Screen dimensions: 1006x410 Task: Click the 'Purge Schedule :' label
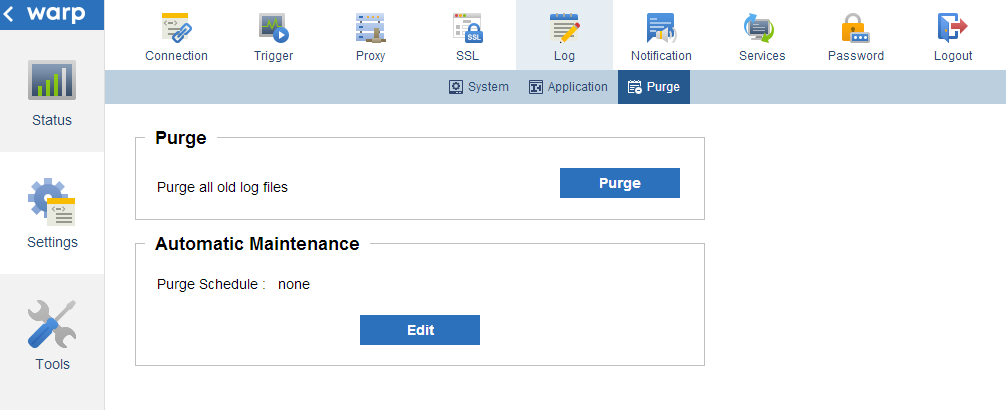point(211,284)
